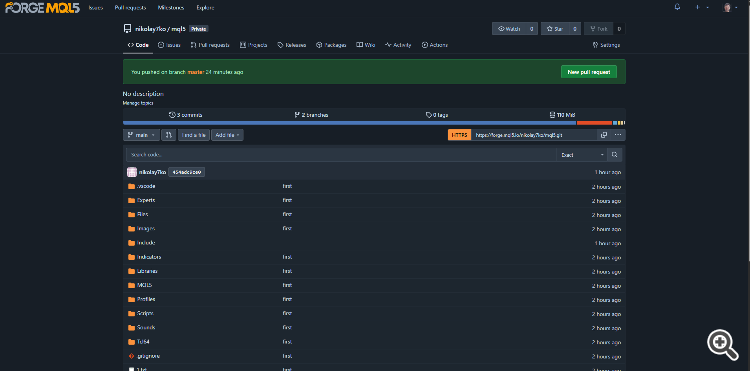Open the Include folder

click(146, 243)
